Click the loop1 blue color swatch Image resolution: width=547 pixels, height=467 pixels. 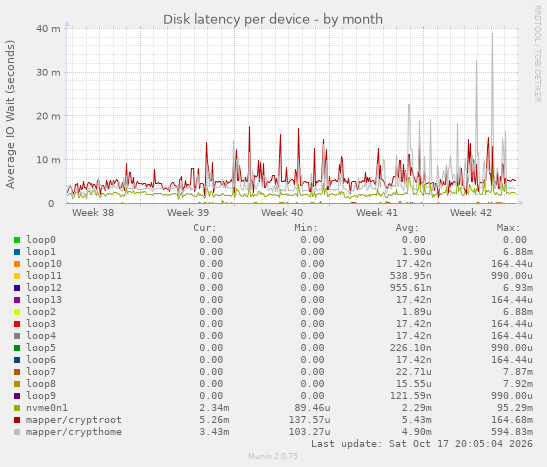(17, 252)
